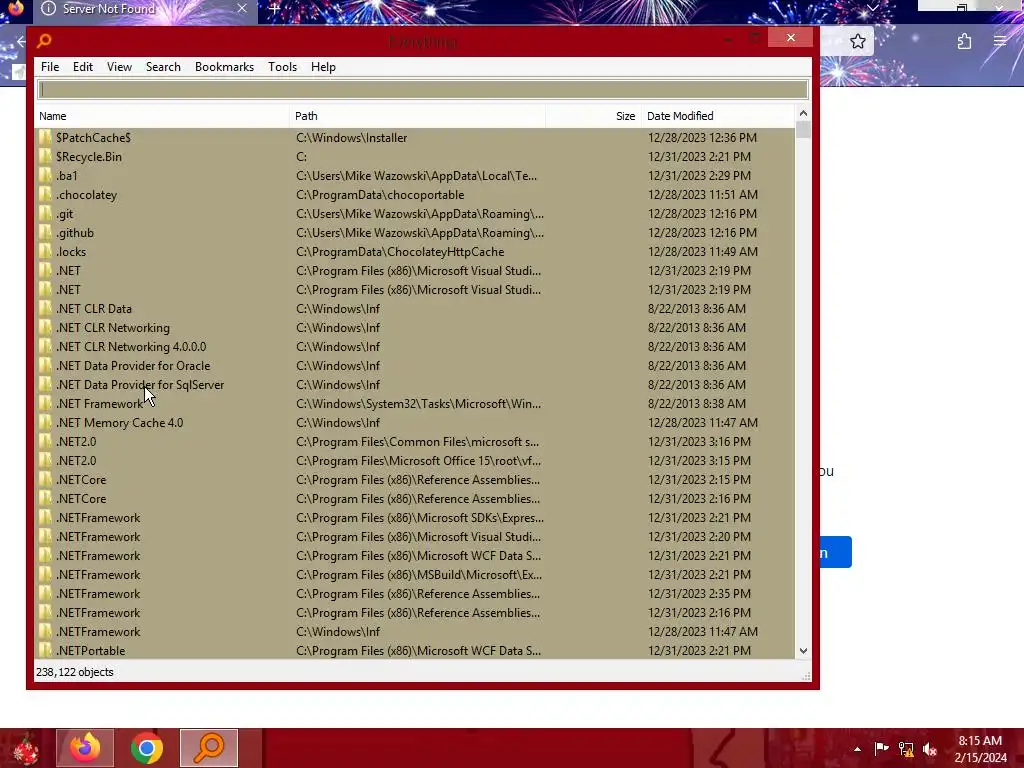Select the .locks folder icon
This screenshot has height=768, width=1024.
click(x=45, y=251)
